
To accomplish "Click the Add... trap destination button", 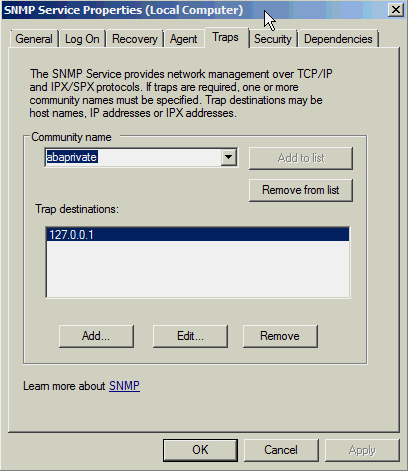I will pos(96,336).
